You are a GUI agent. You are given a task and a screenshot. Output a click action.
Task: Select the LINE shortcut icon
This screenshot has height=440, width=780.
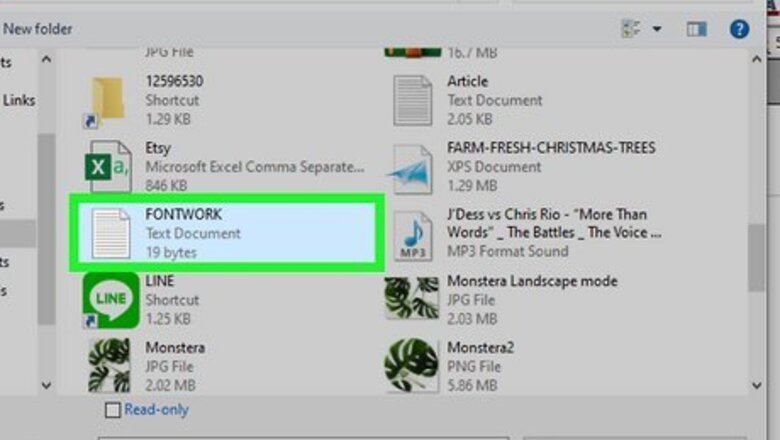pyautogui.click(x=110, y=300)
